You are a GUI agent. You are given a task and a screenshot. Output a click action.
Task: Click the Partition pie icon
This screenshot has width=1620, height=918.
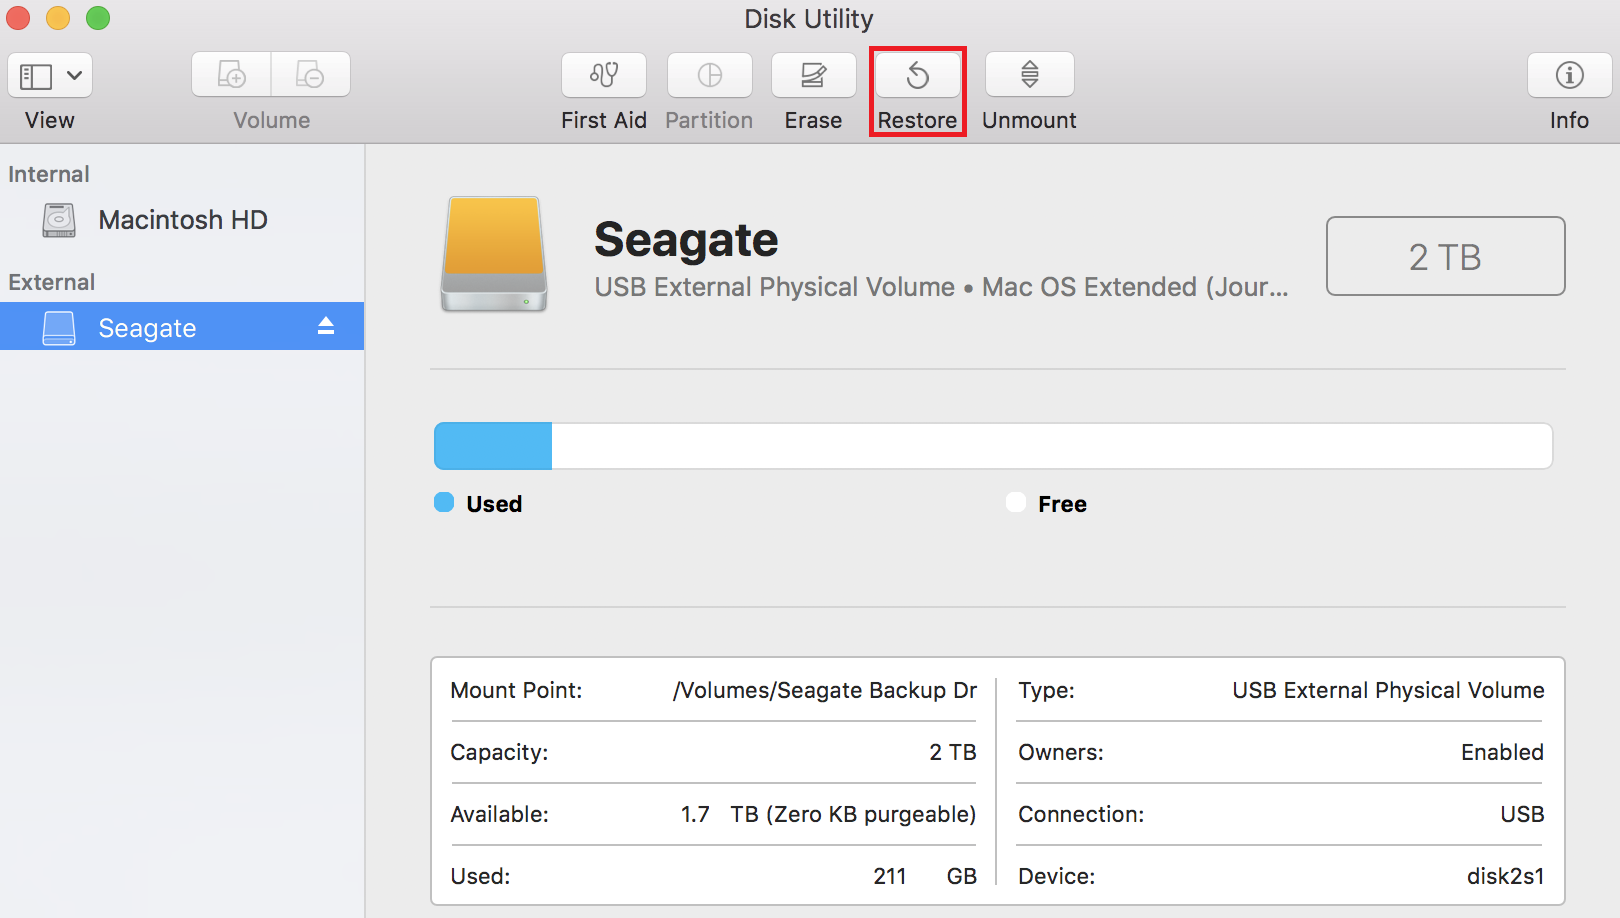pyautogui.click(x=710, y=75)
